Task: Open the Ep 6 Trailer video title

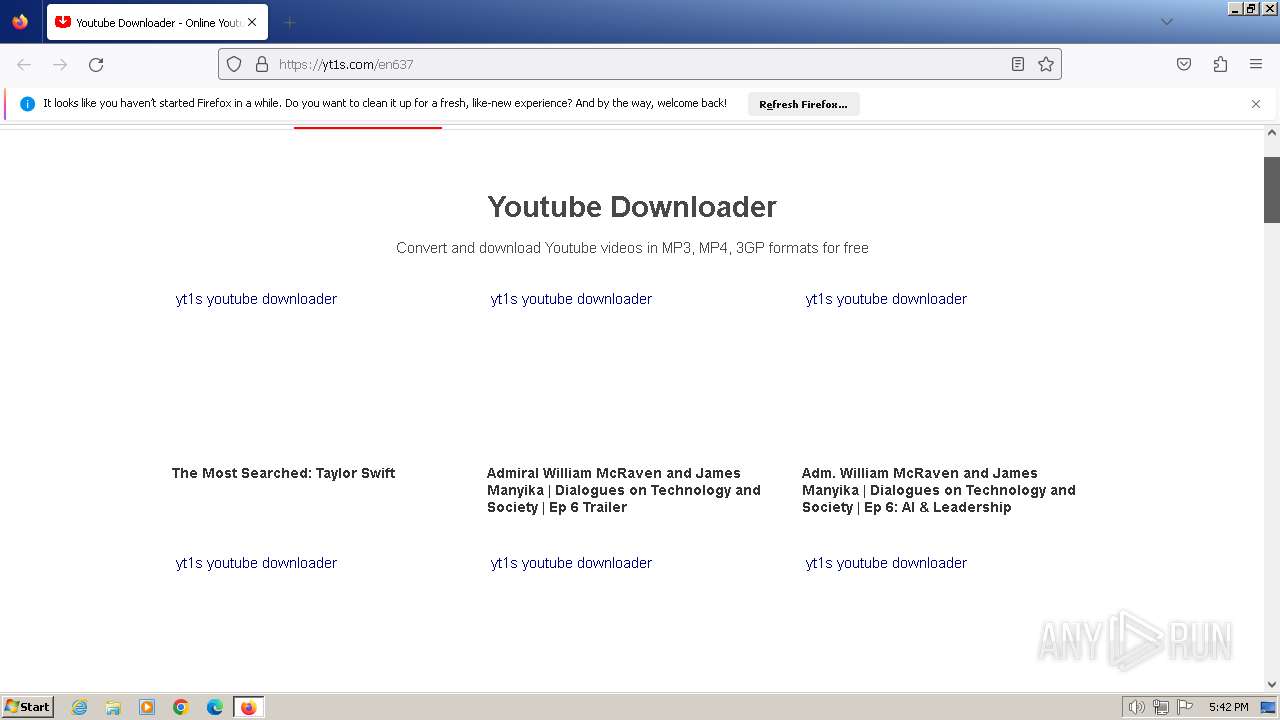Action: point(624,490)
